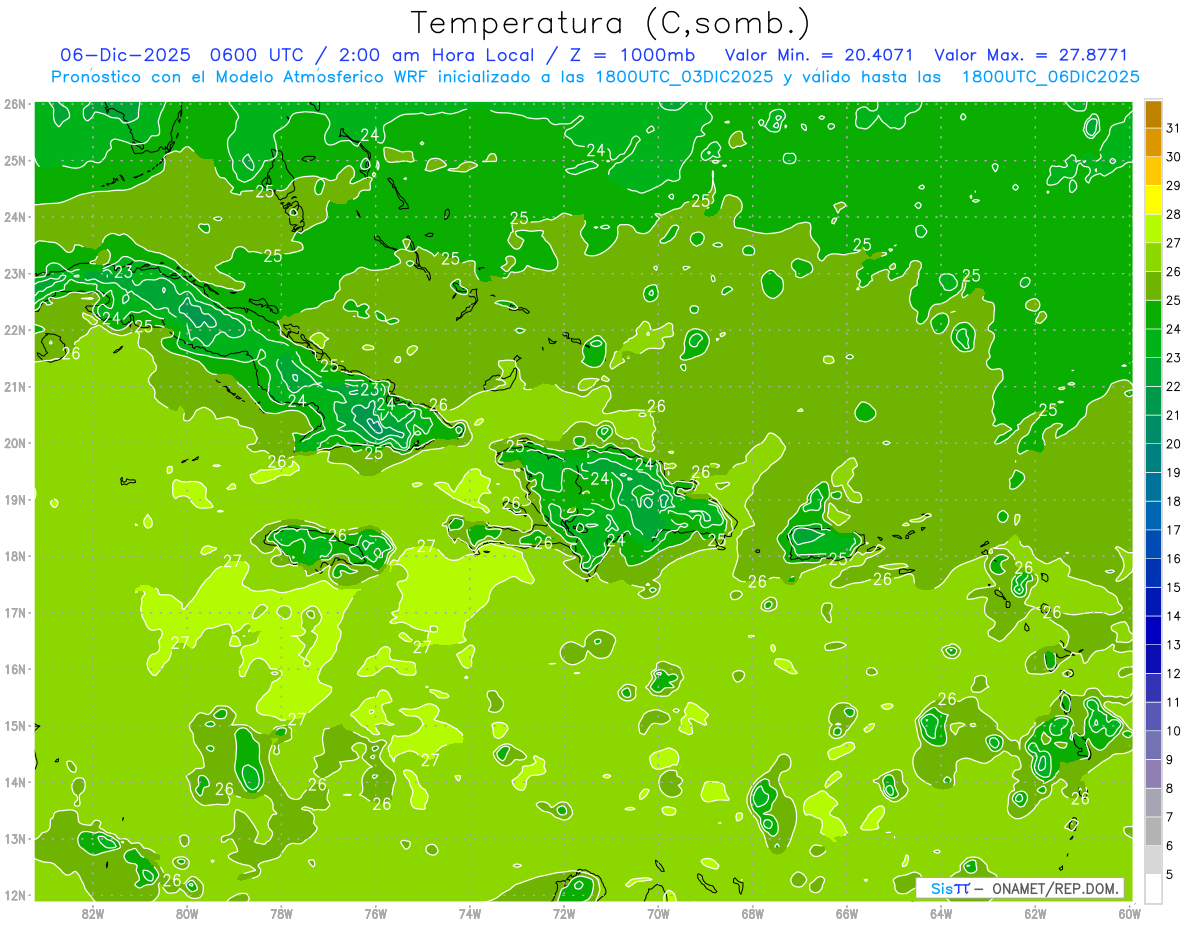
Task: Click the "Valor Max. = 27.8771" readout
Action: point(1030,54)
